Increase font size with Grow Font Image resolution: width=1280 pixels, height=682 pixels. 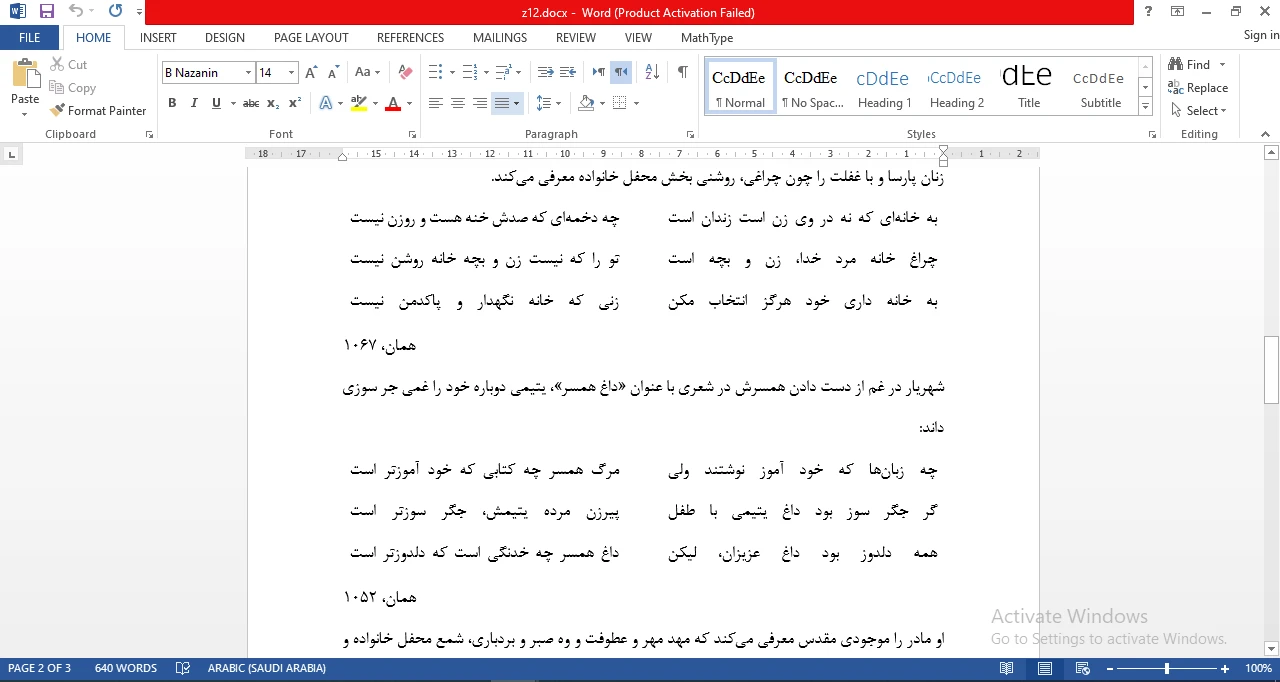pyautogui.click(x=311, y=72)
